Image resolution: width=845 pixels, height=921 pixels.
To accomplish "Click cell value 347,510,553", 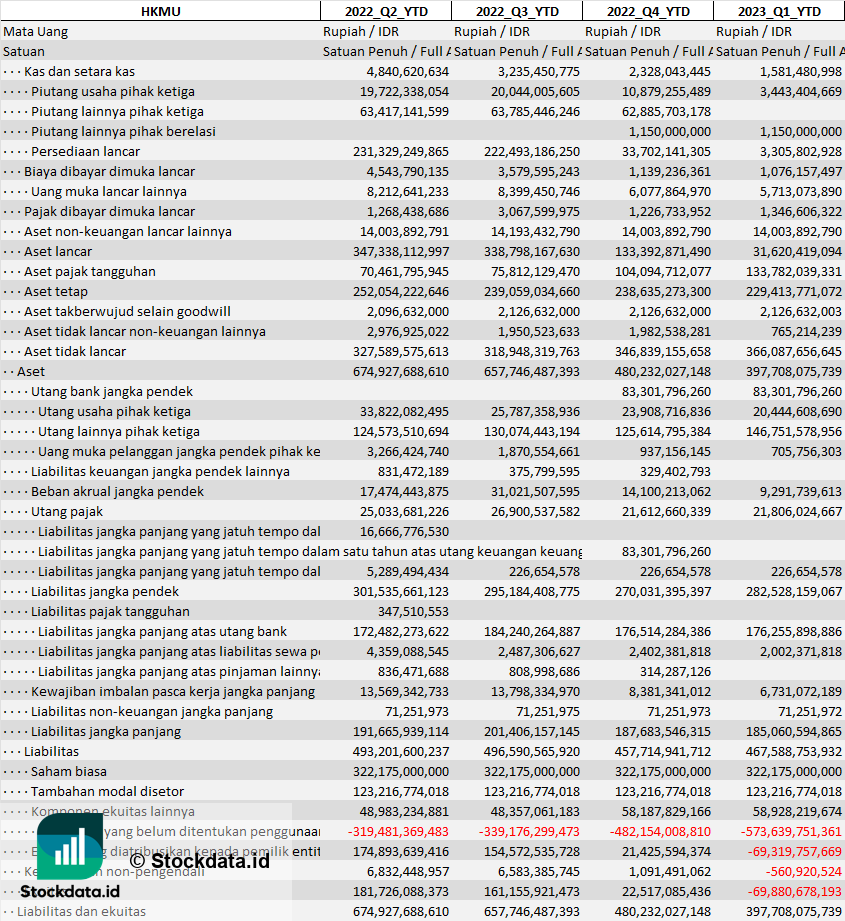I will pyautogui.click(x=413, y=611).
